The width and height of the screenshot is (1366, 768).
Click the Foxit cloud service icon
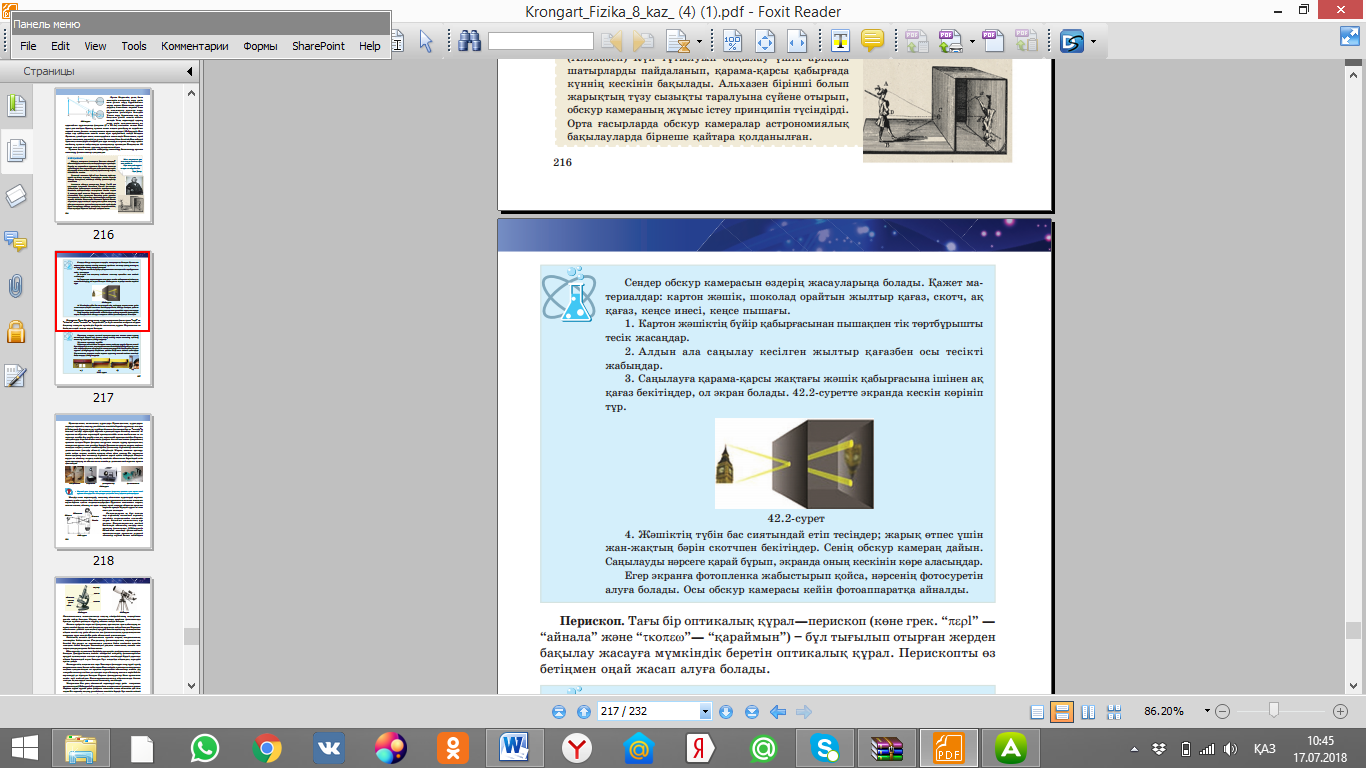tap(1073, 41)
